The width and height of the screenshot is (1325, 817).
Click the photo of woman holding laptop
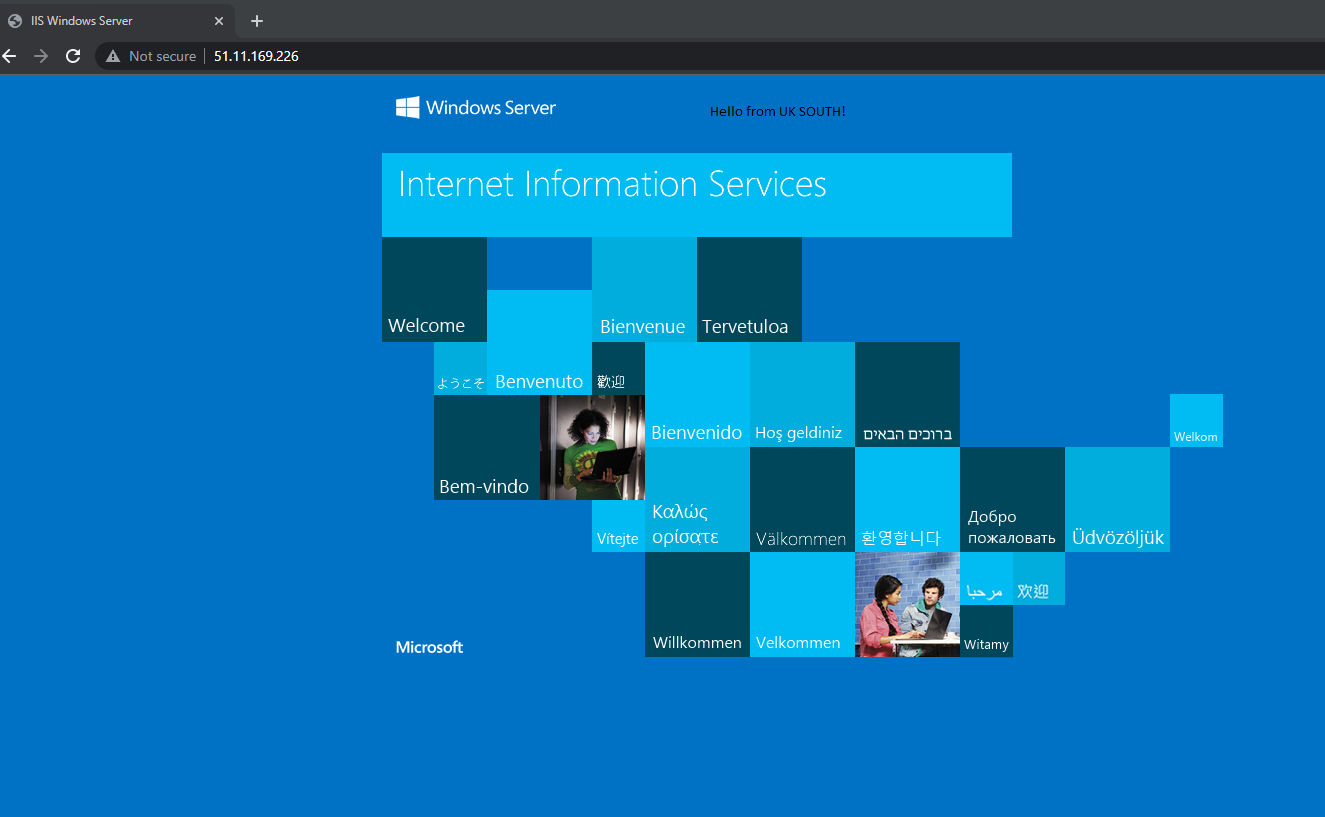pos(592,448)
